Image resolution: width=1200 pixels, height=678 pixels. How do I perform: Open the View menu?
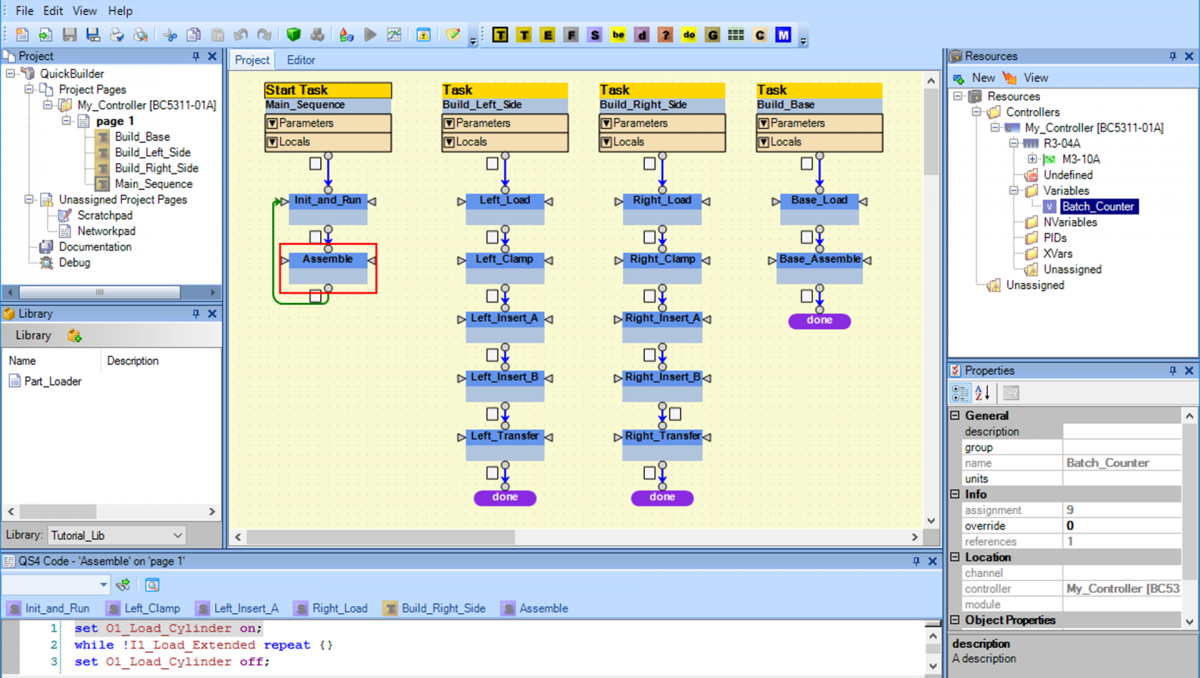[x=85, y=11]
